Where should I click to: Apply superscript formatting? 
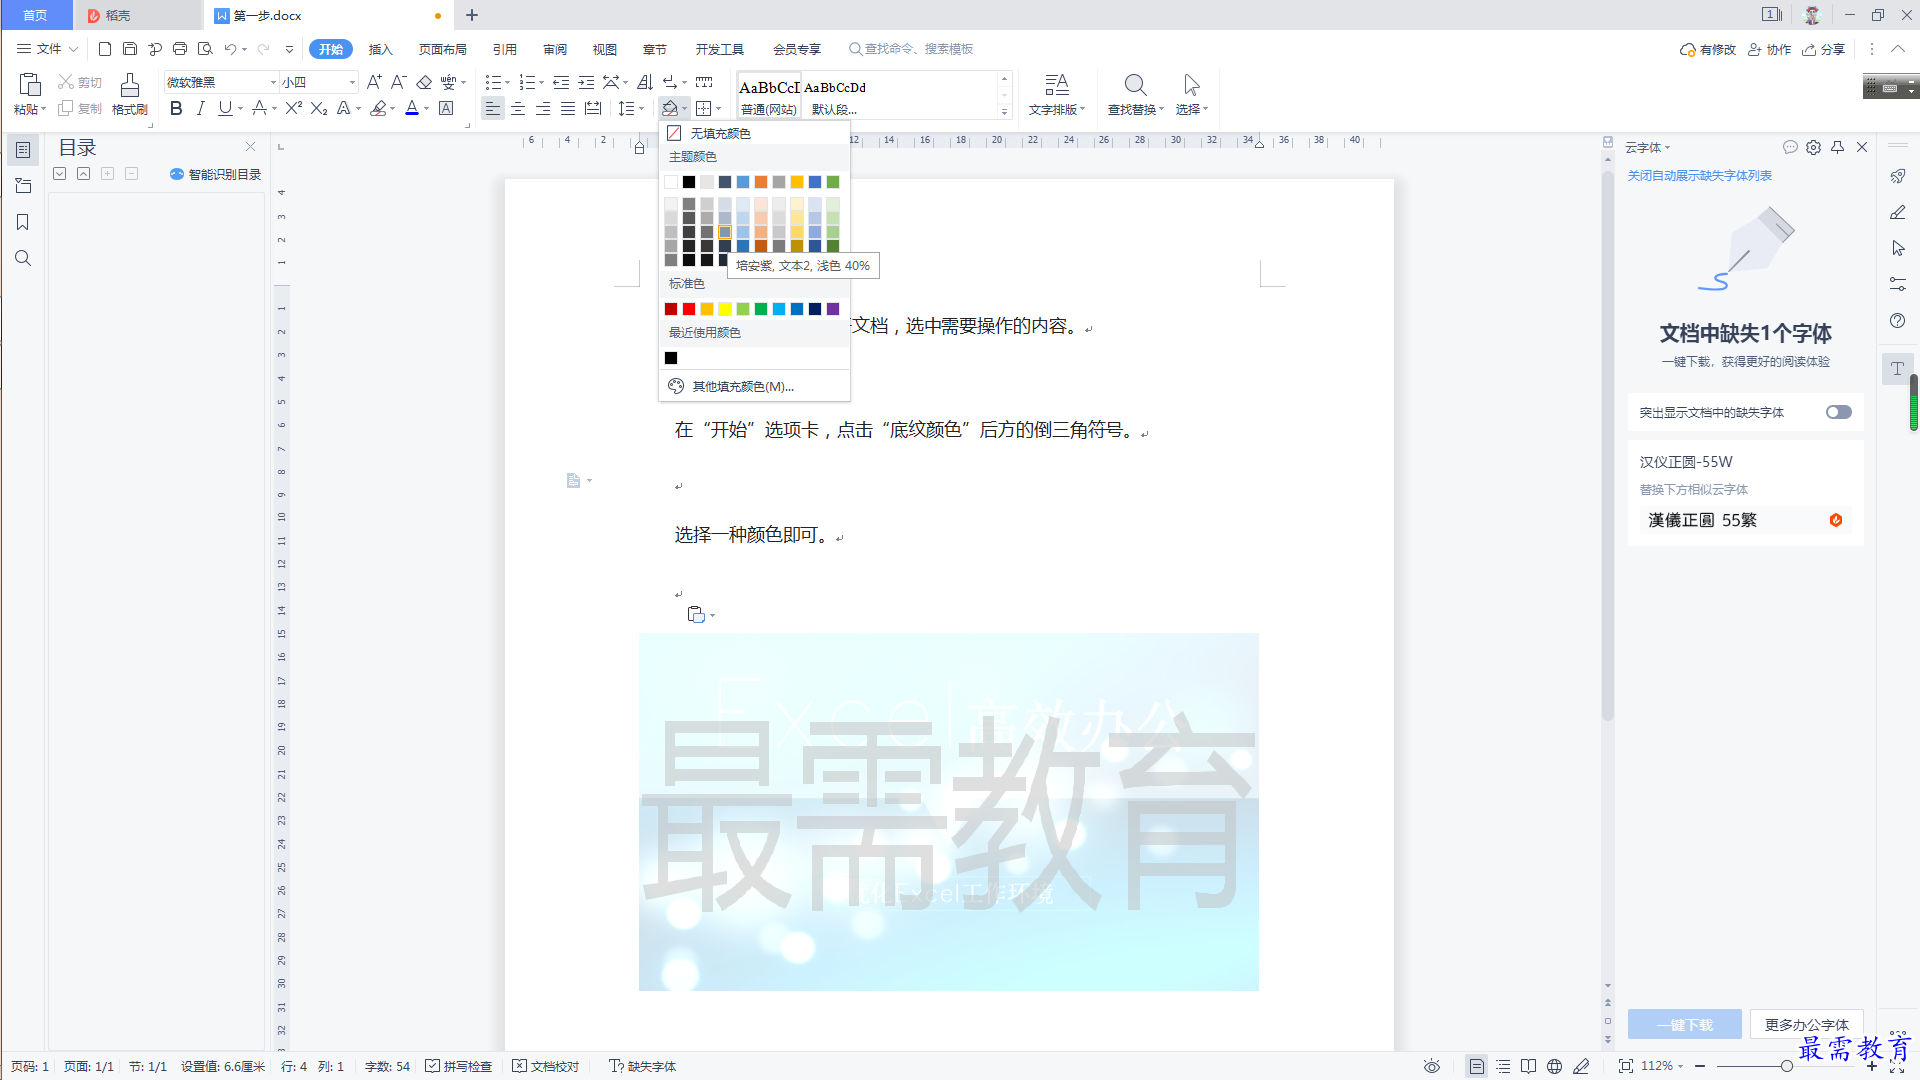click(293, 109)
